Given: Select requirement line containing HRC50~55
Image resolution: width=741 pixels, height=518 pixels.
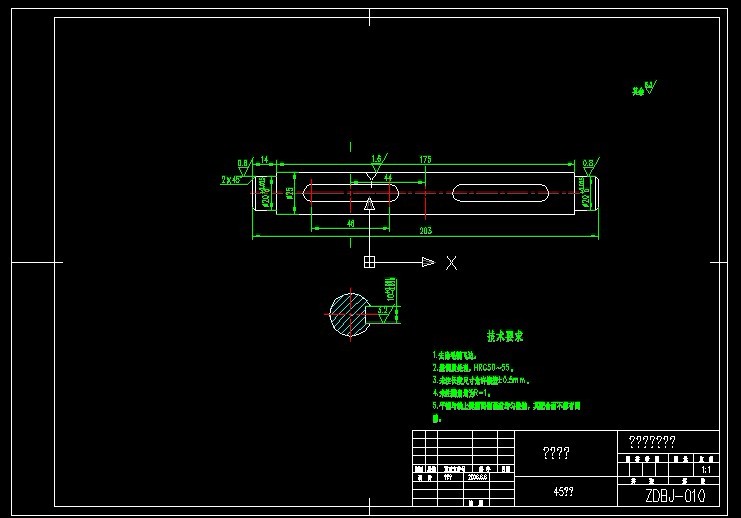Looking at the screenshot, I should [473, 367].
